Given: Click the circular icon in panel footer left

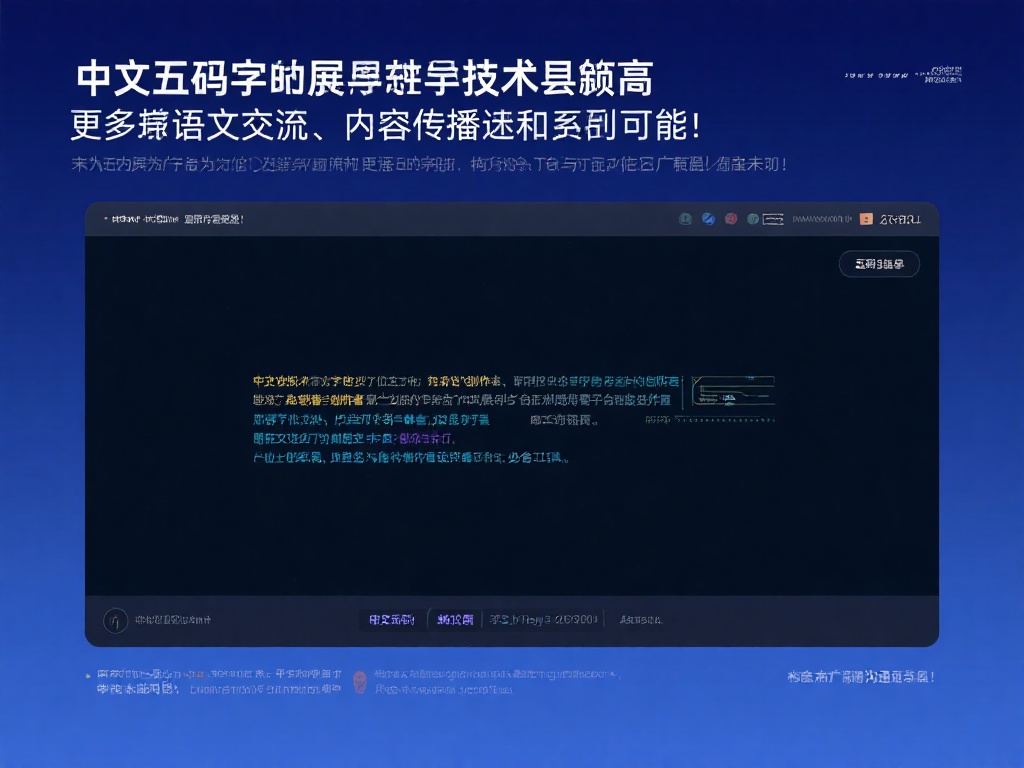Looking at the screenshot, I should (x=116, y=620).
